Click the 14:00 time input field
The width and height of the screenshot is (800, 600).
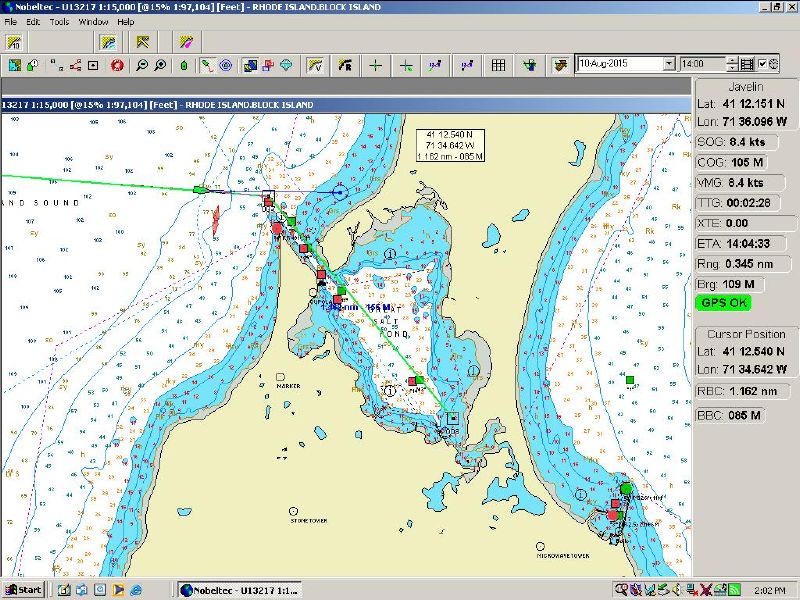coord(702,64)
